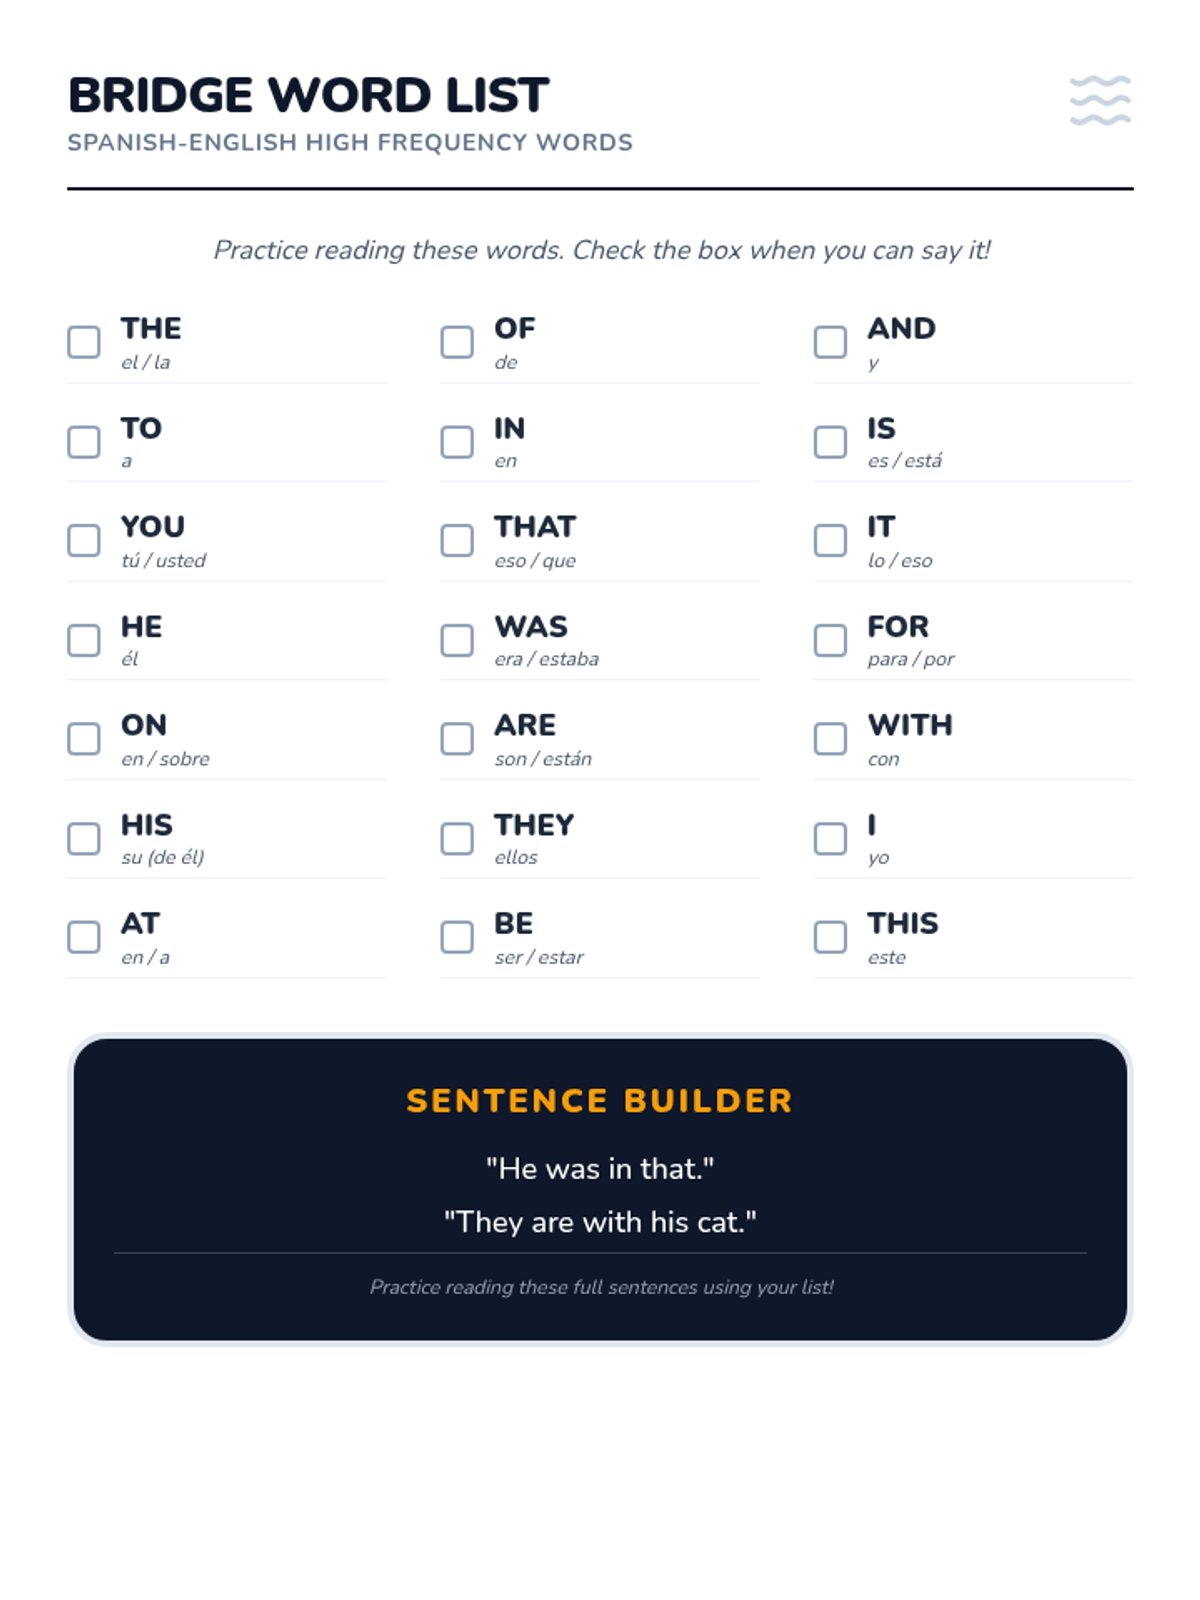Select the sentence "He was in that."
Image resolution: width=1200 pixels, height=1600 pixels.
pos(600,1169)
